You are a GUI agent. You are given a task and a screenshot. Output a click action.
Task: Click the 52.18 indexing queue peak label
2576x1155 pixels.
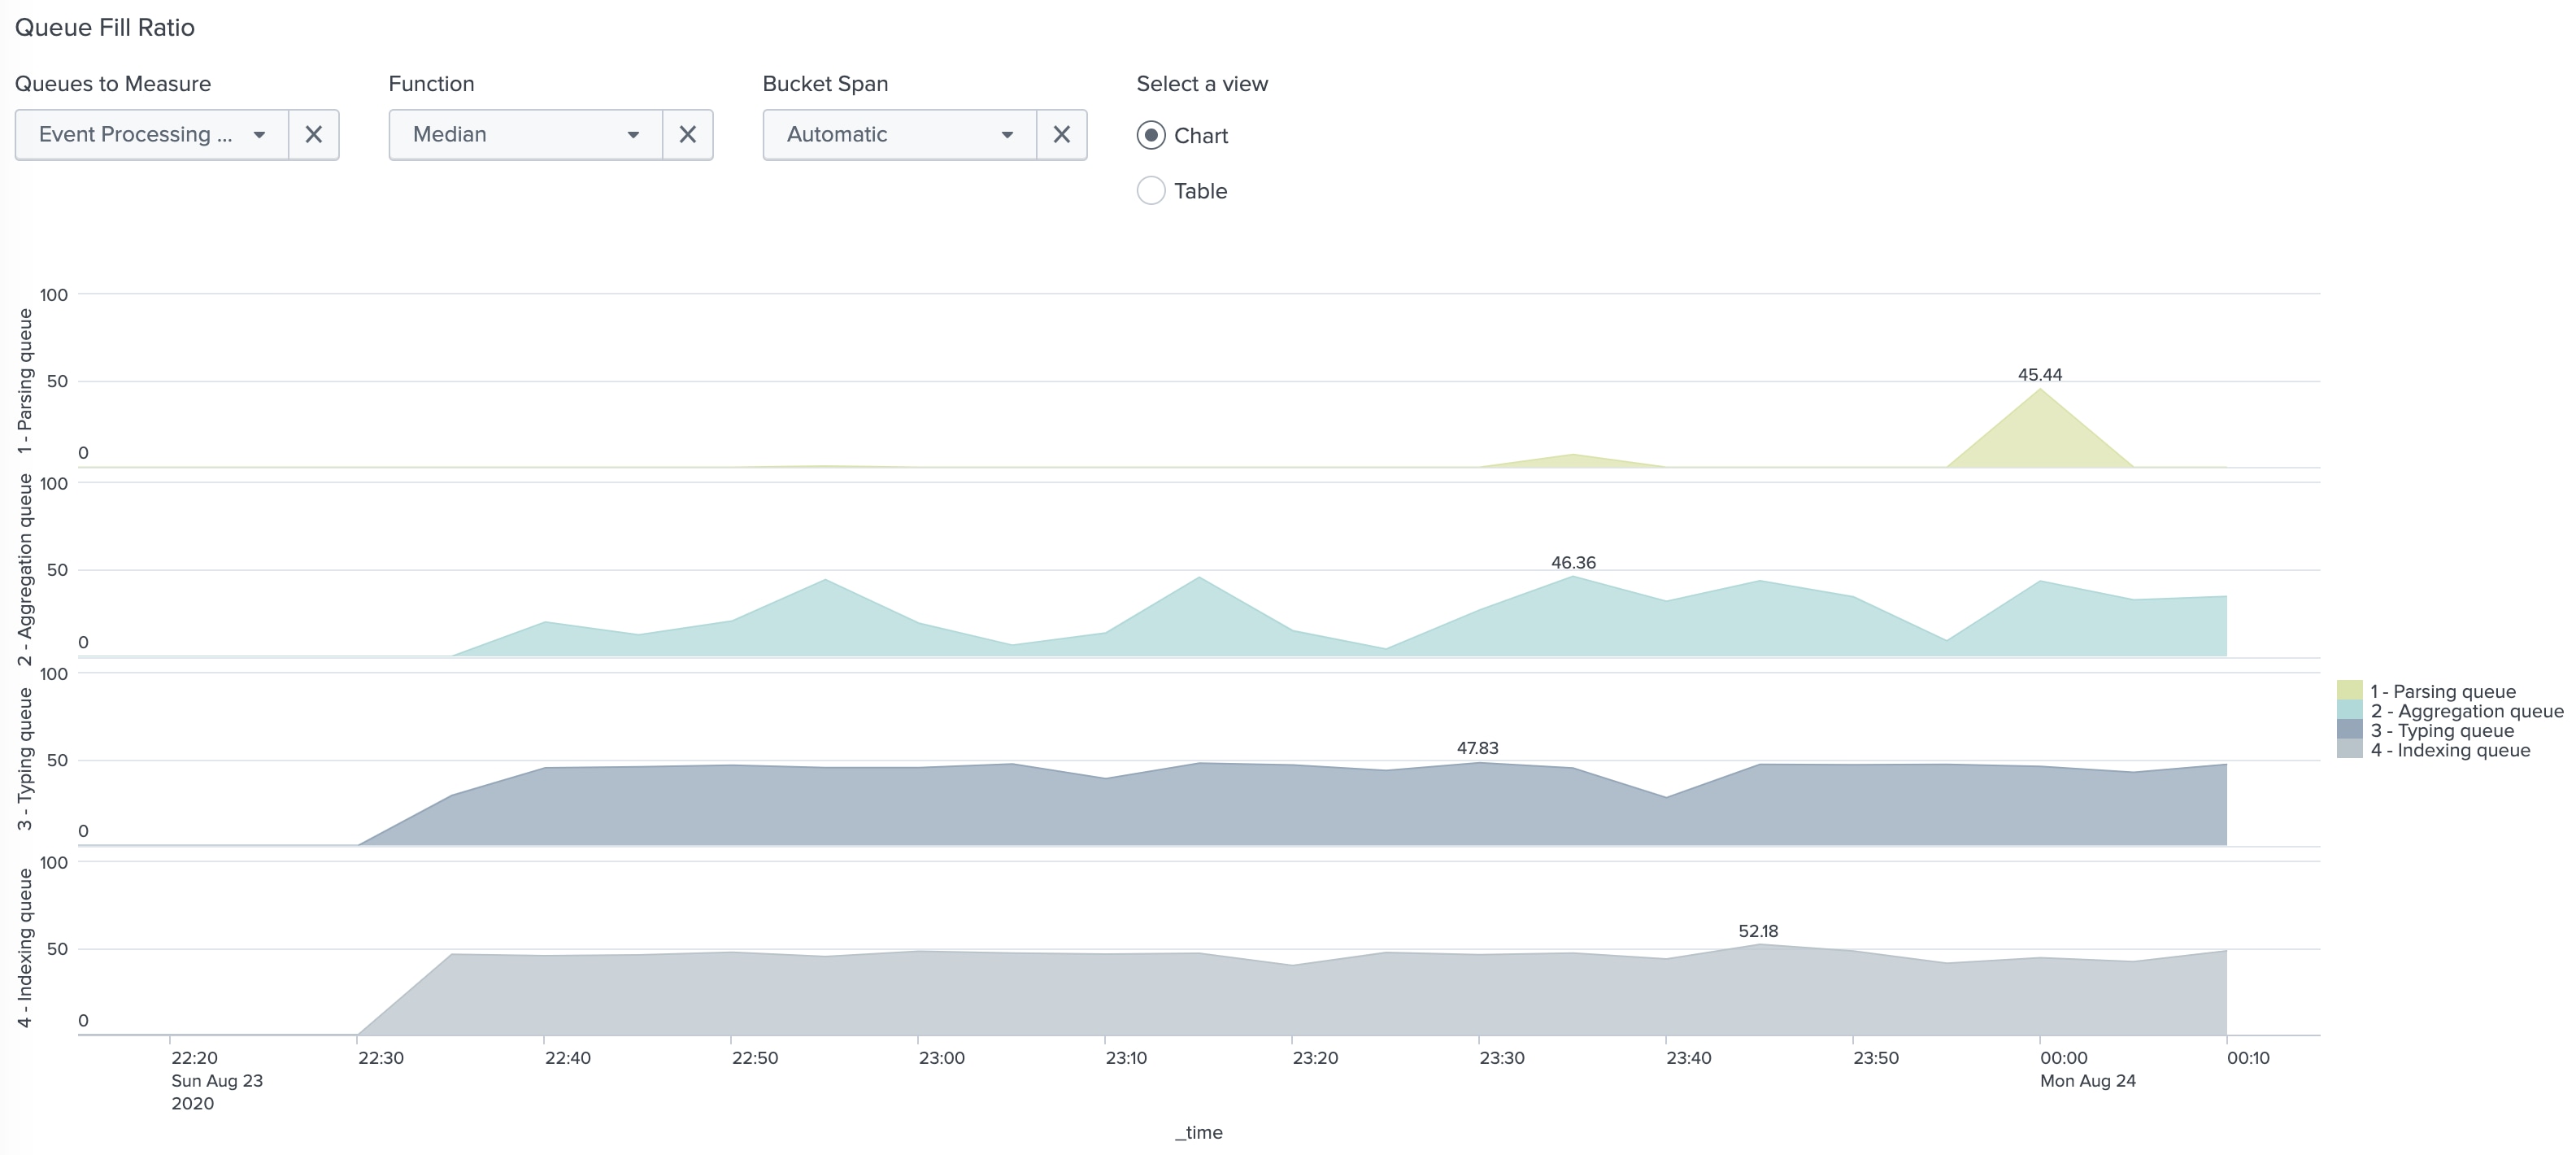[x=1758, y=931]
